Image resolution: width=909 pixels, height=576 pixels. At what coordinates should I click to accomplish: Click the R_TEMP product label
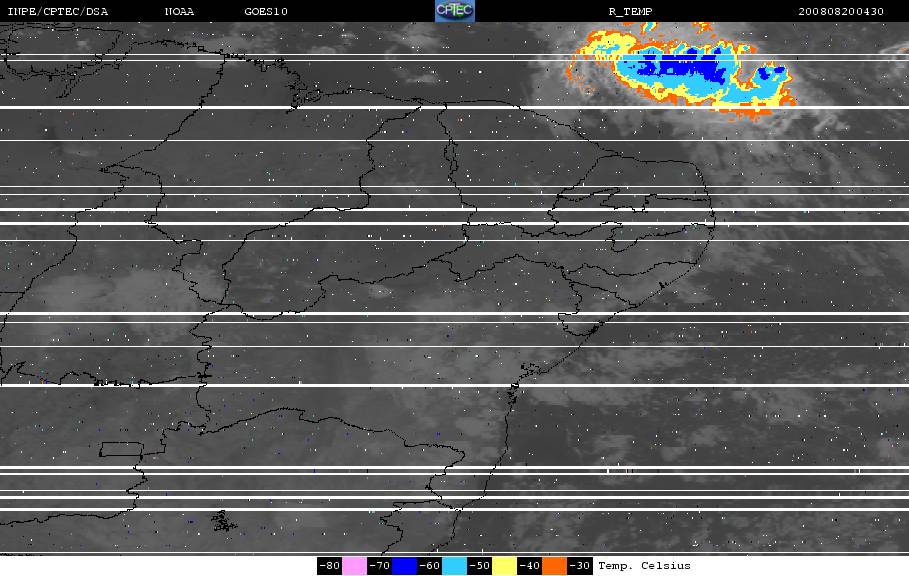tap(631, 12)
